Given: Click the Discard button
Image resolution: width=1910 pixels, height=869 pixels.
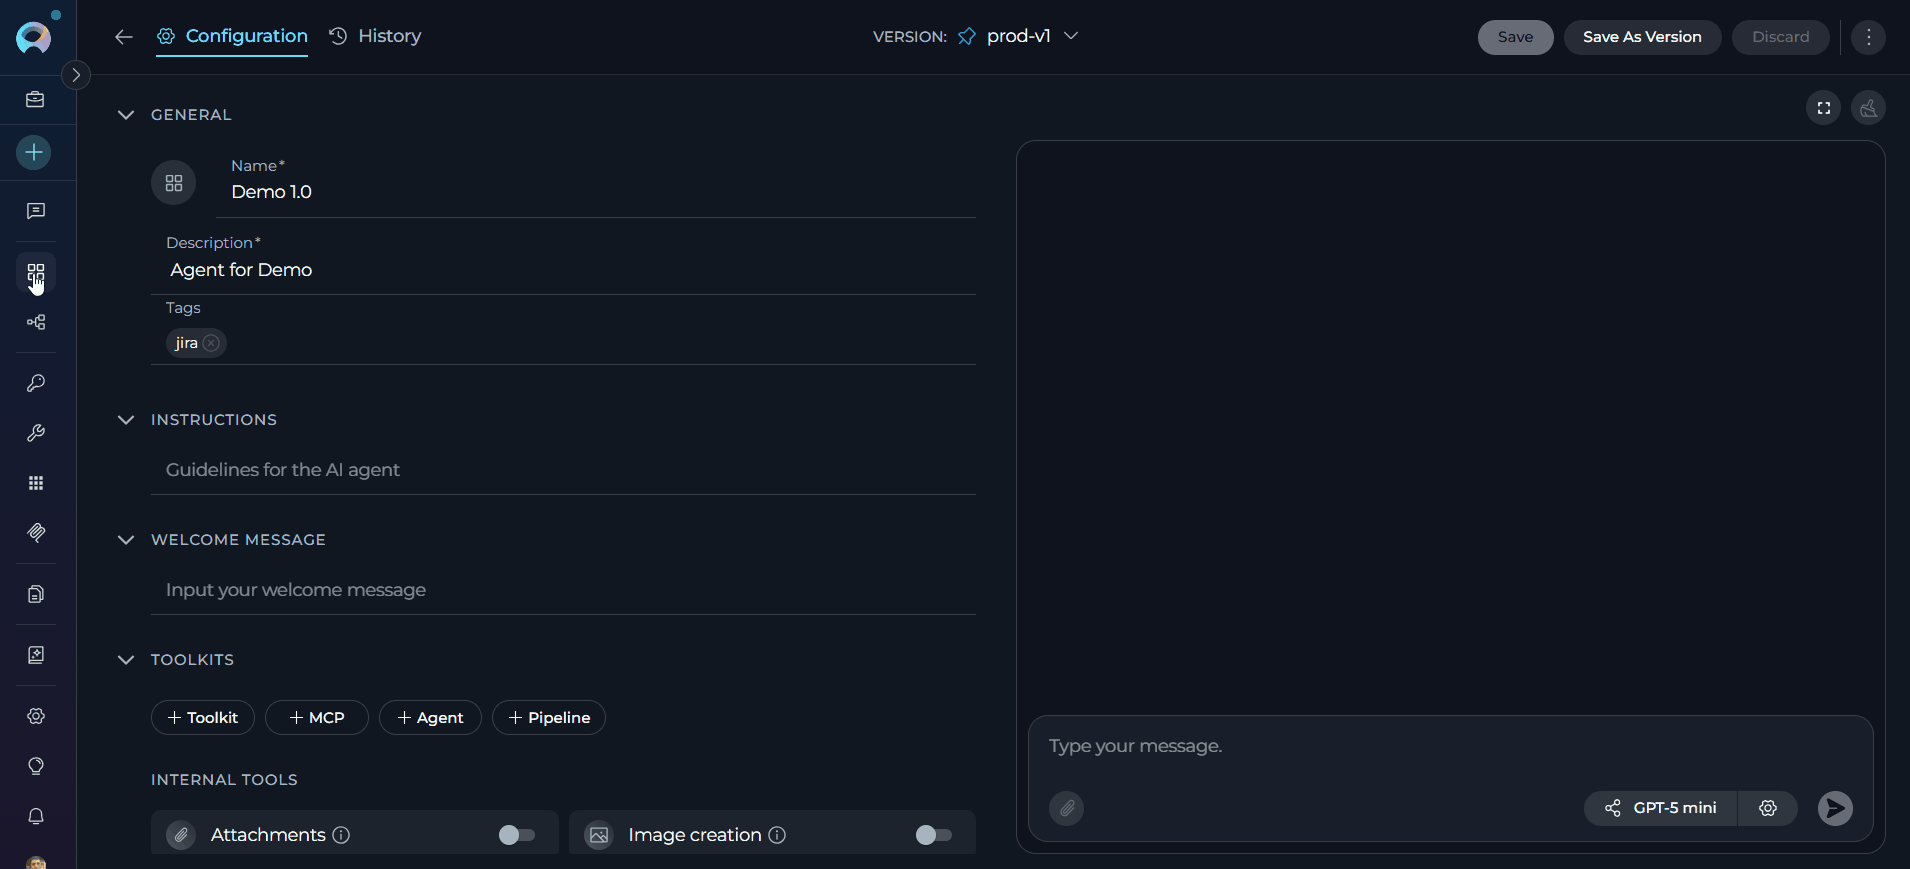Looking at the screenshot, I should 1780,37.
